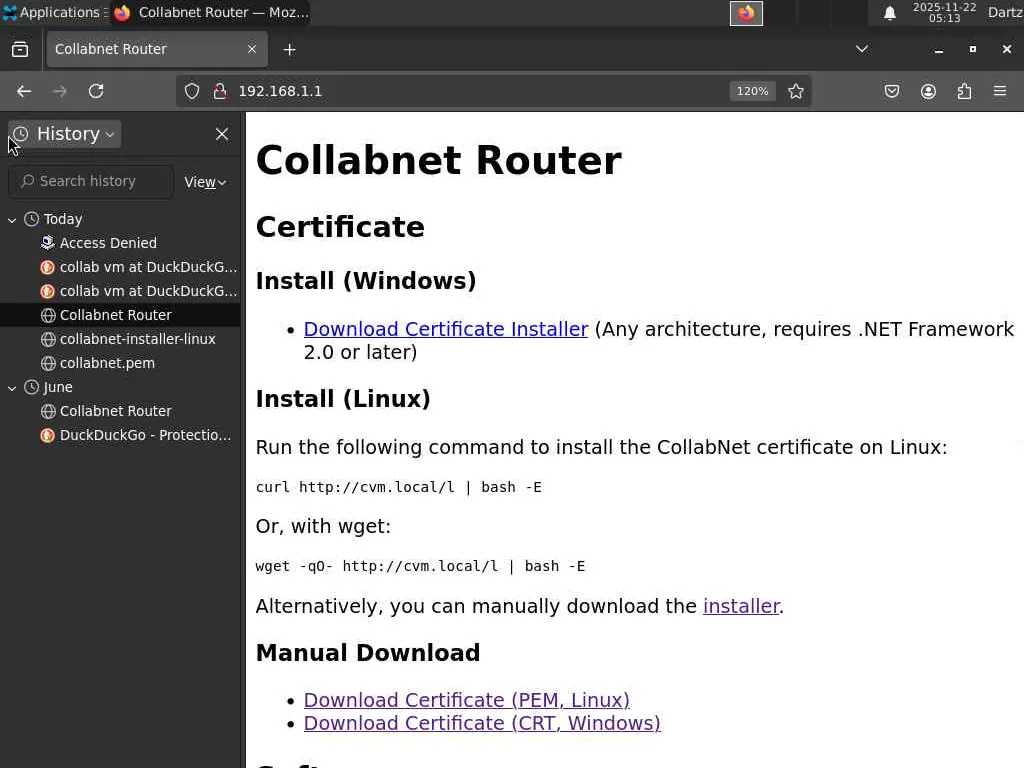
Task: Open collabnet-installer-linux history entry
Action: [121, 339]
